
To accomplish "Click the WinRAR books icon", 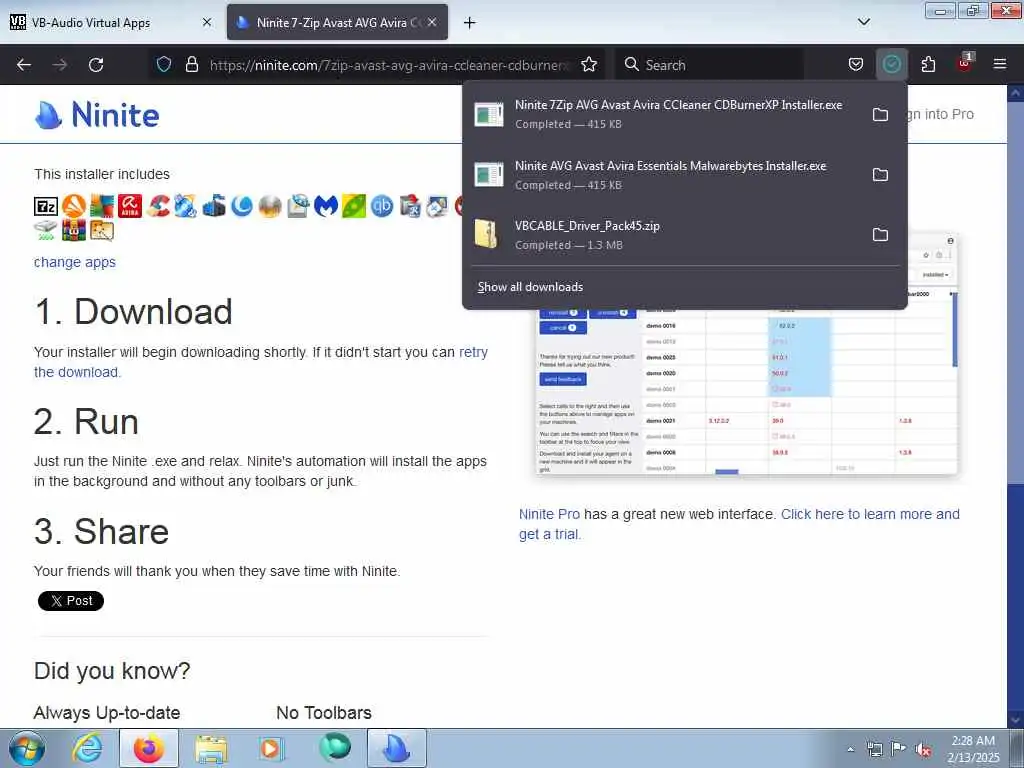I will click(x=74, y=230).
